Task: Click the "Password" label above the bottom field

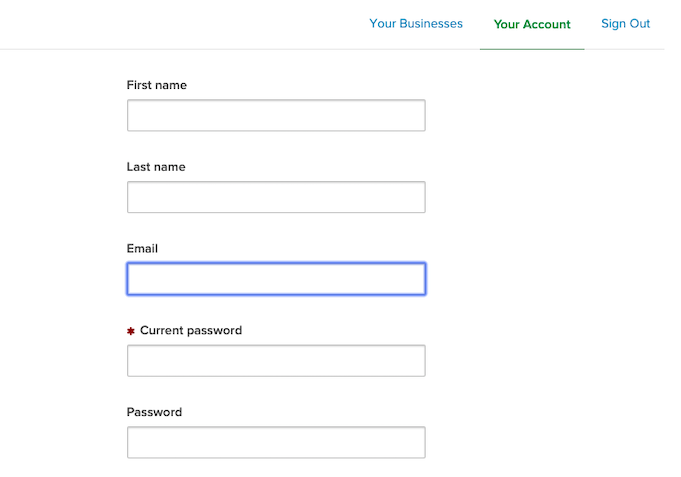Action: (154, 412)
